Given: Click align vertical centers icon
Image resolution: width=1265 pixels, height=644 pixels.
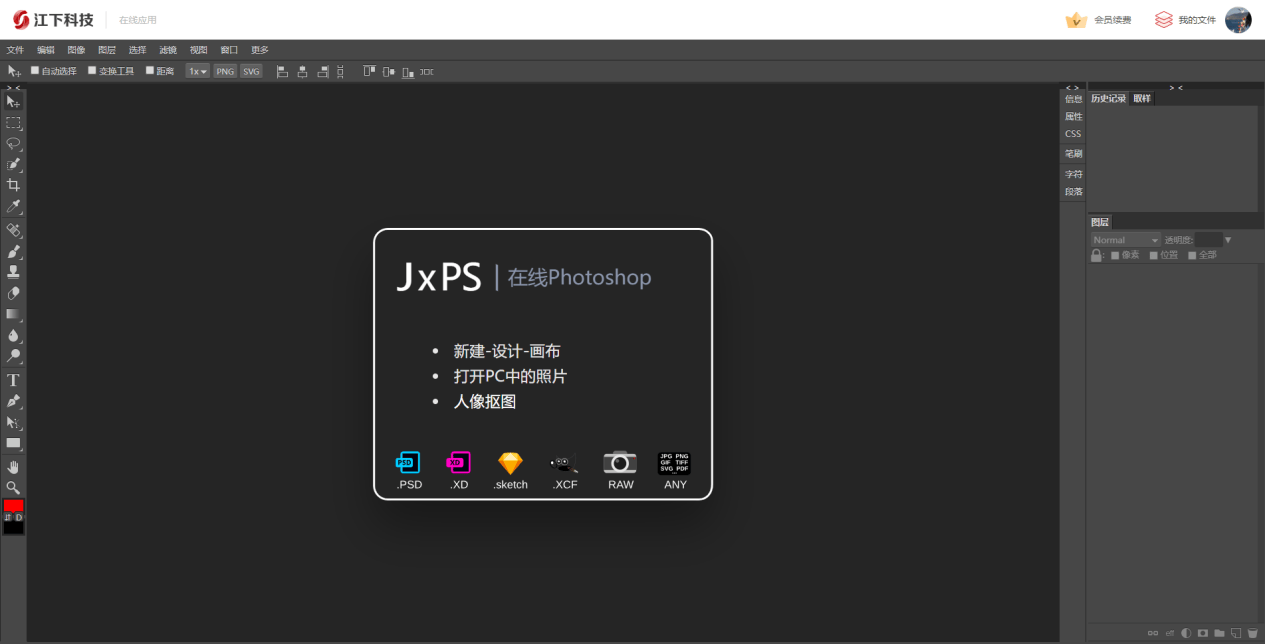Looking at the screenshot, I should (x=388, y=72).
